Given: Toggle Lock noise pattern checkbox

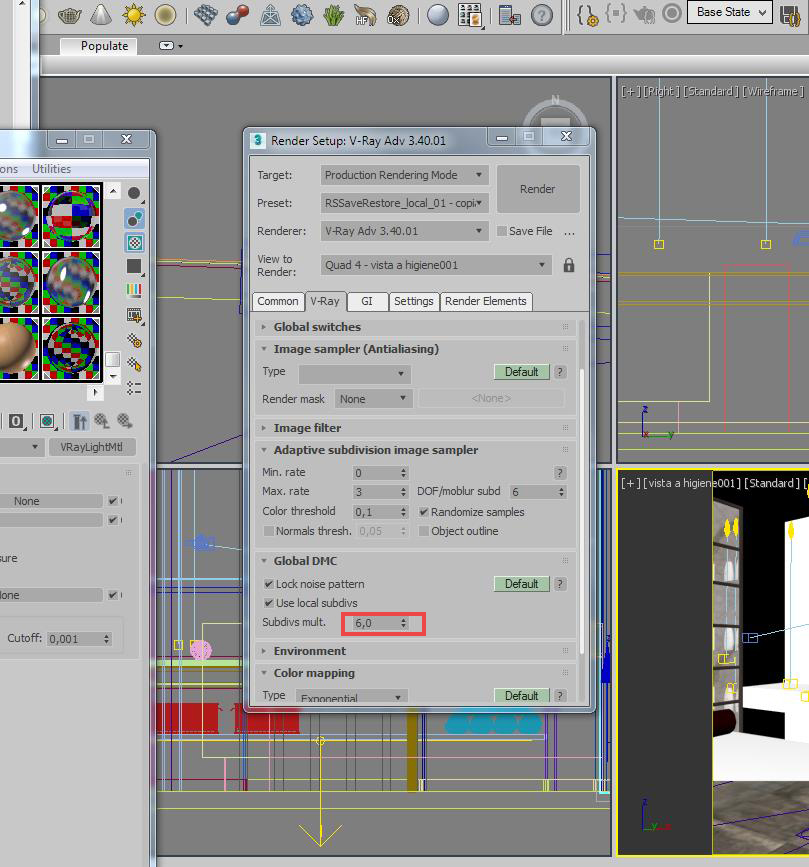Looking at the screenshot, I should 269,584.
